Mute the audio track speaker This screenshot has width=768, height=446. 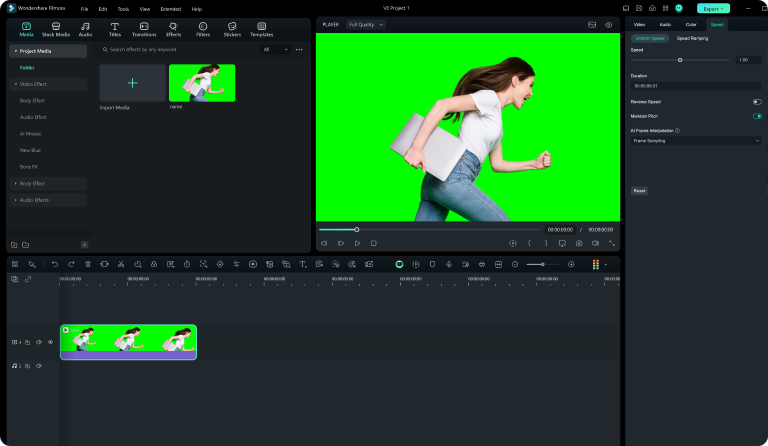pyautogui.click(x=39, y=366)
